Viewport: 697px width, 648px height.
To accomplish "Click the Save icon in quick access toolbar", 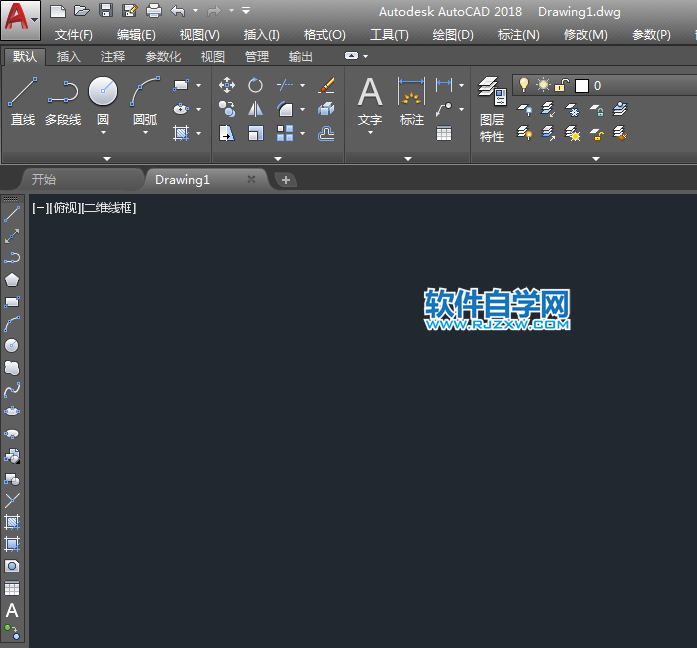I will click(x=106, y=11).
